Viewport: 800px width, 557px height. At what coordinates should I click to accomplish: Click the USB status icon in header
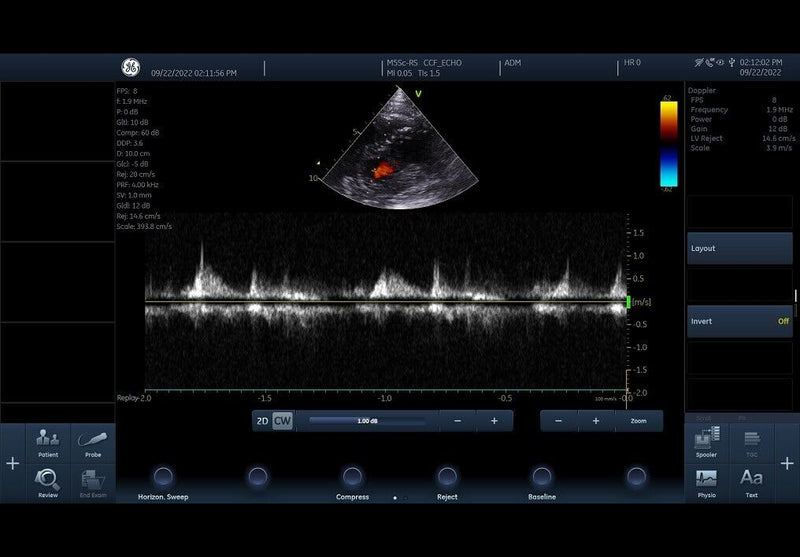pyautogui.click(x=732, y=63)
